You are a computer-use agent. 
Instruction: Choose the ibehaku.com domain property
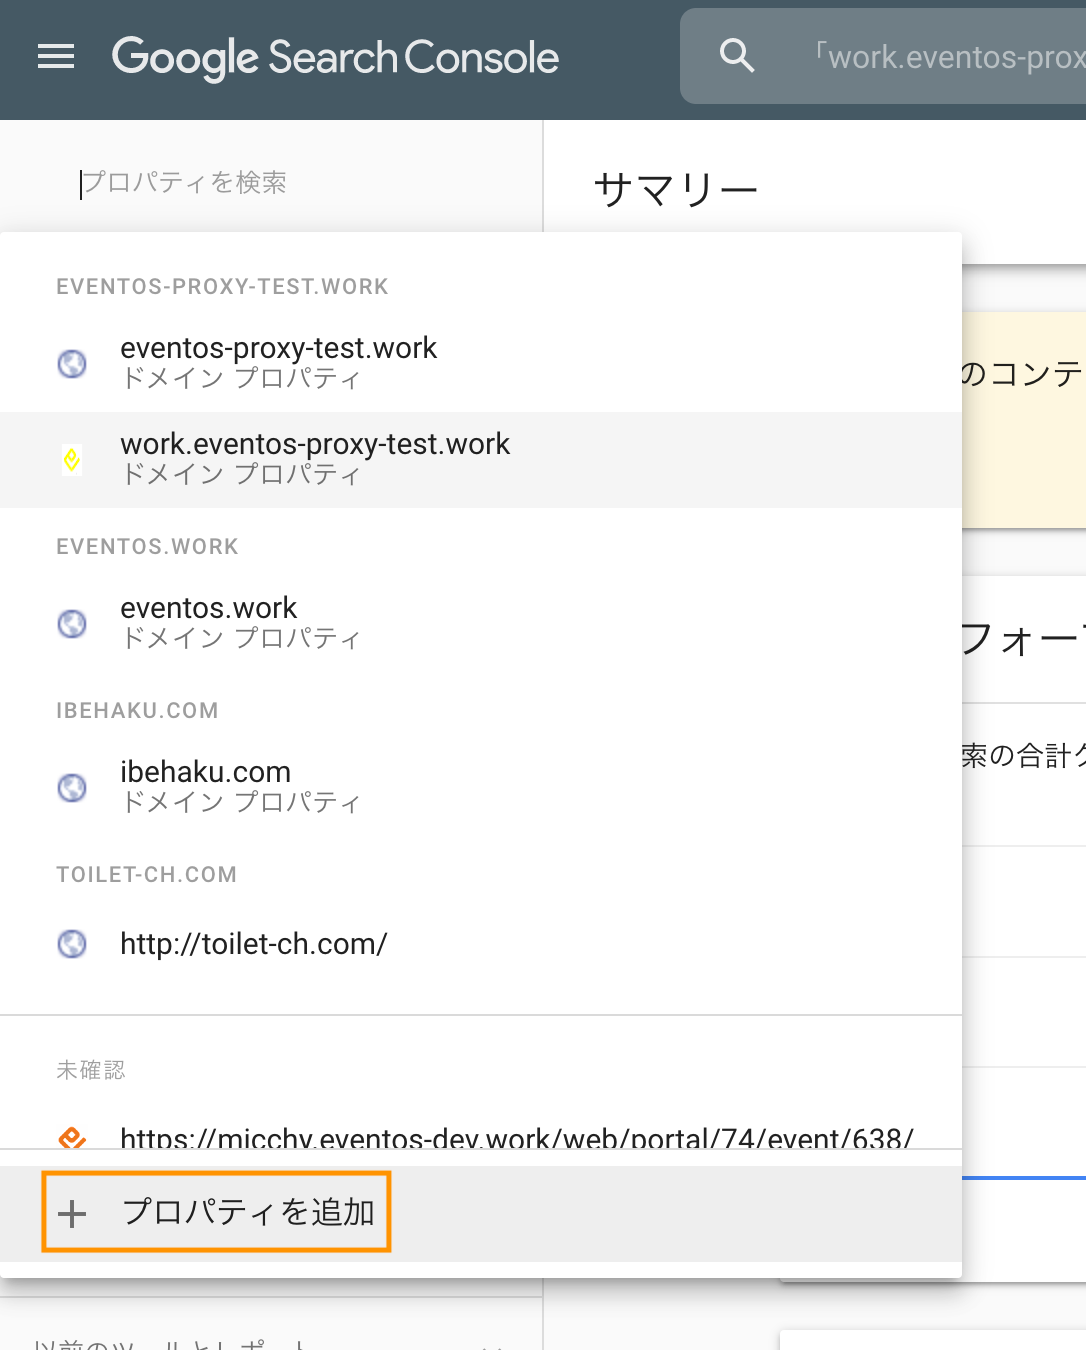click(481, 787)
